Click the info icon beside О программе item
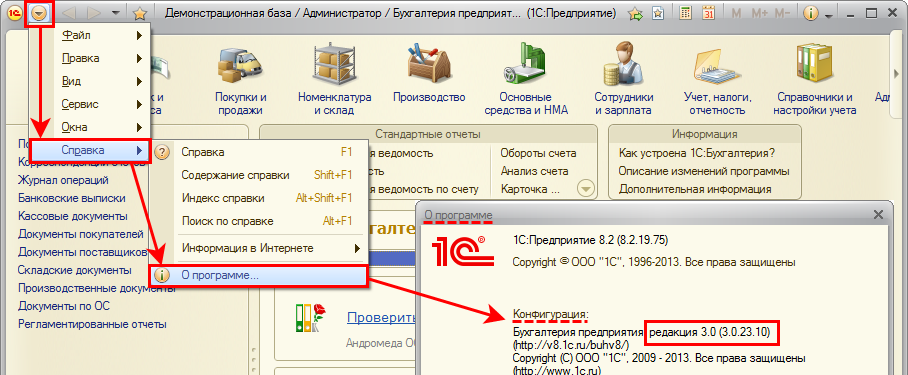Screen dimensions: 908x375 point(162,276)
